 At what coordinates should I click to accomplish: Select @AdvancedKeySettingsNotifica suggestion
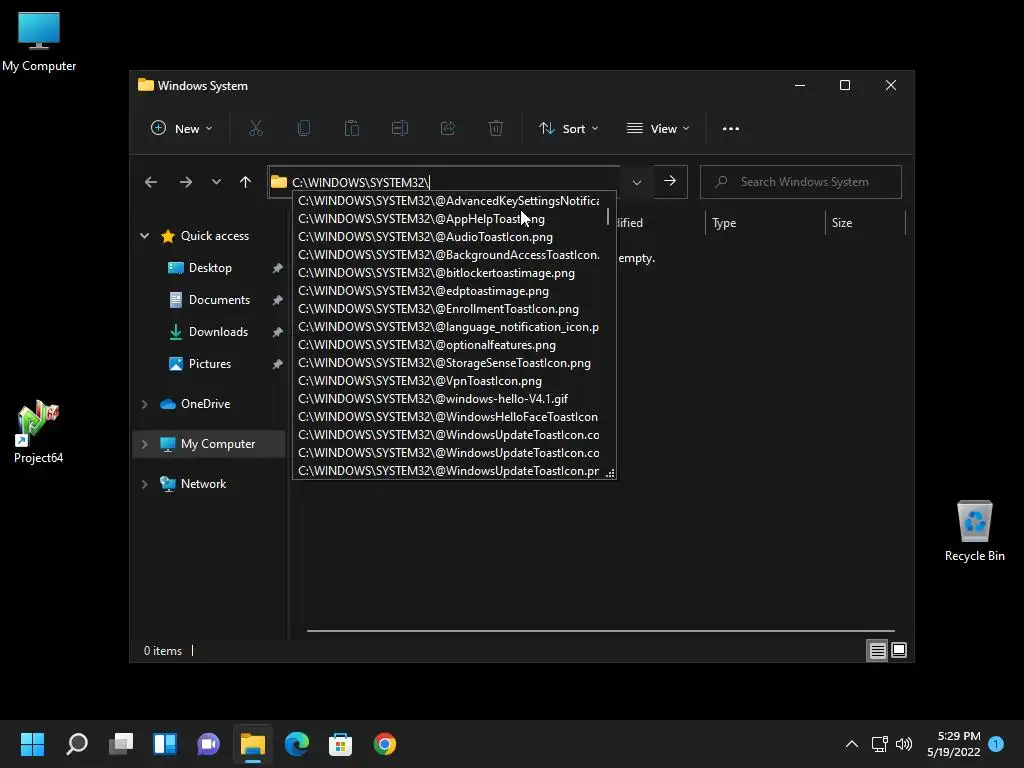(x=449, y=201)
